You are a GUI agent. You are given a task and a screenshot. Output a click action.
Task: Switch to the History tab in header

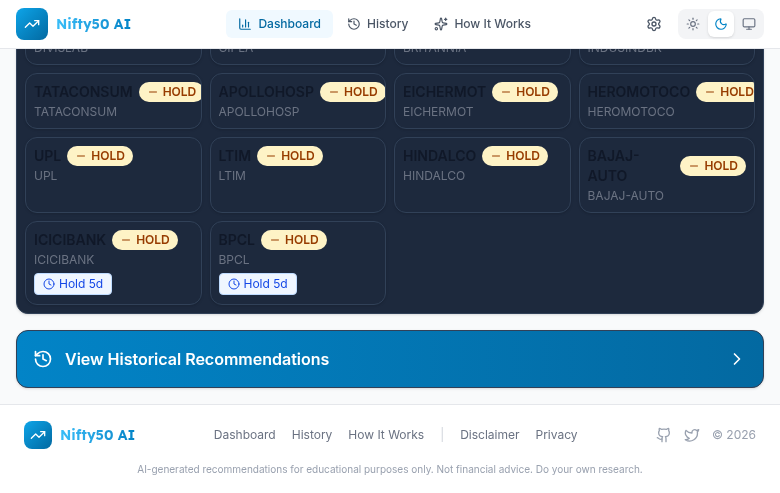(377, 24)
